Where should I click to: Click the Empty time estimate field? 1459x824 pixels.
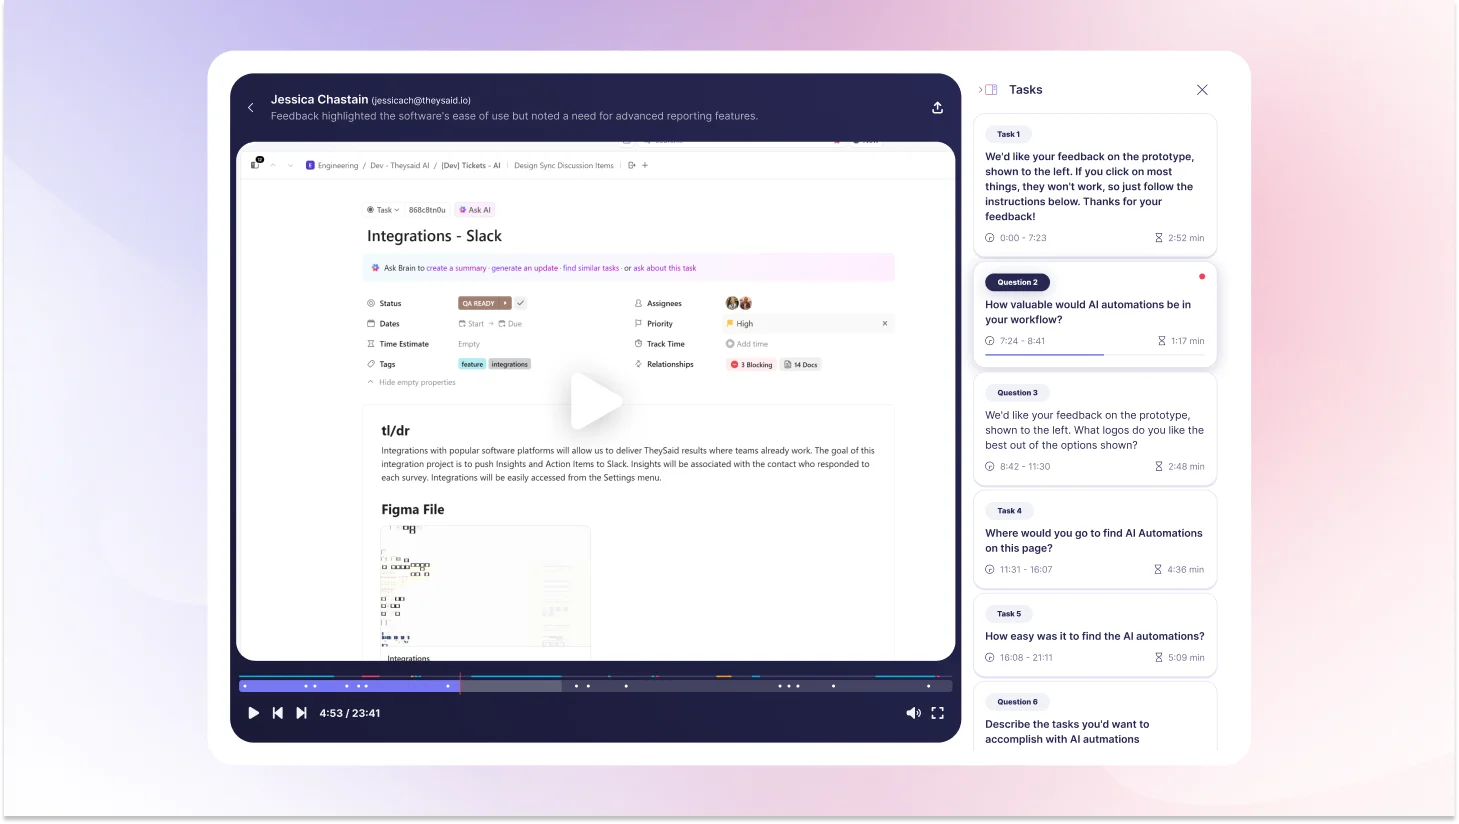[x=469, y=344]
